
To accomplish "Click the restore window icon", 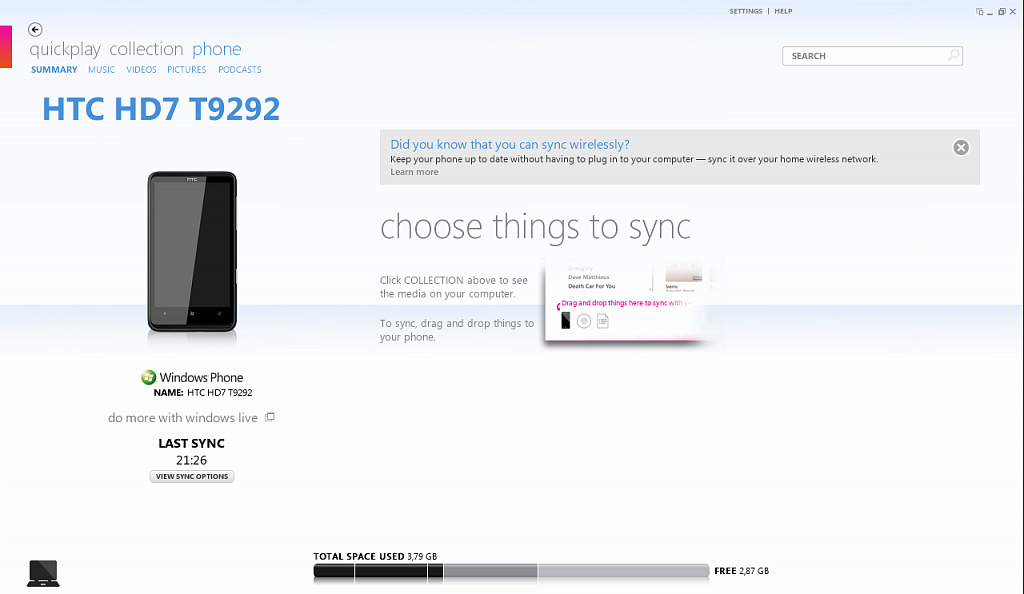I will tap(1002, 12).
